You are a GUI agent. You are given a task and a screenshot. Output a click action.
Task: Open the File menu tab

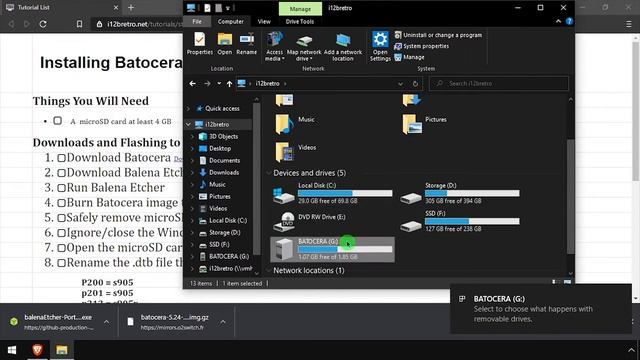(x=197, y=22)
